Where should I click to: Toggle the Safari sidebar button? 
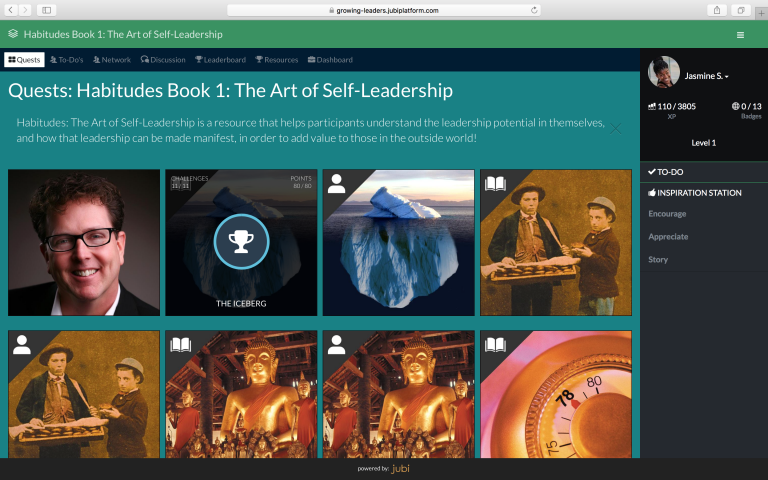(47, 10)
